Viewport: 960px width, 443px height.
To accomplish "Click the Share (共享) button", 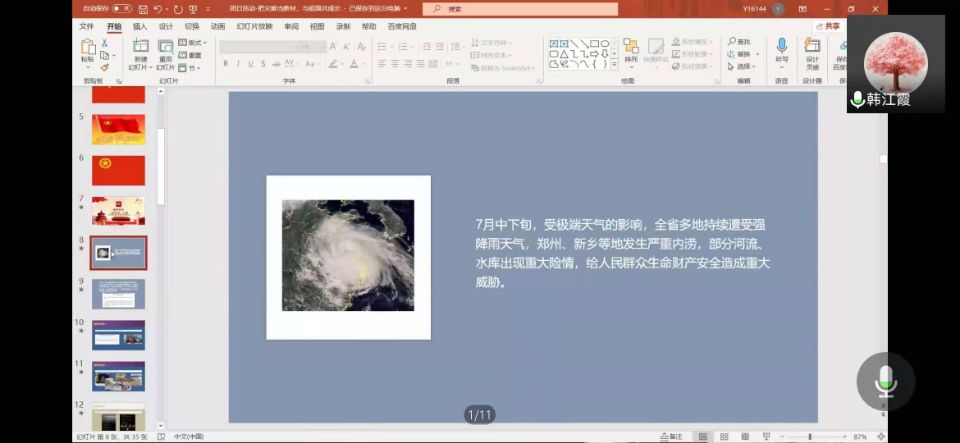I will tap(830, 26).
